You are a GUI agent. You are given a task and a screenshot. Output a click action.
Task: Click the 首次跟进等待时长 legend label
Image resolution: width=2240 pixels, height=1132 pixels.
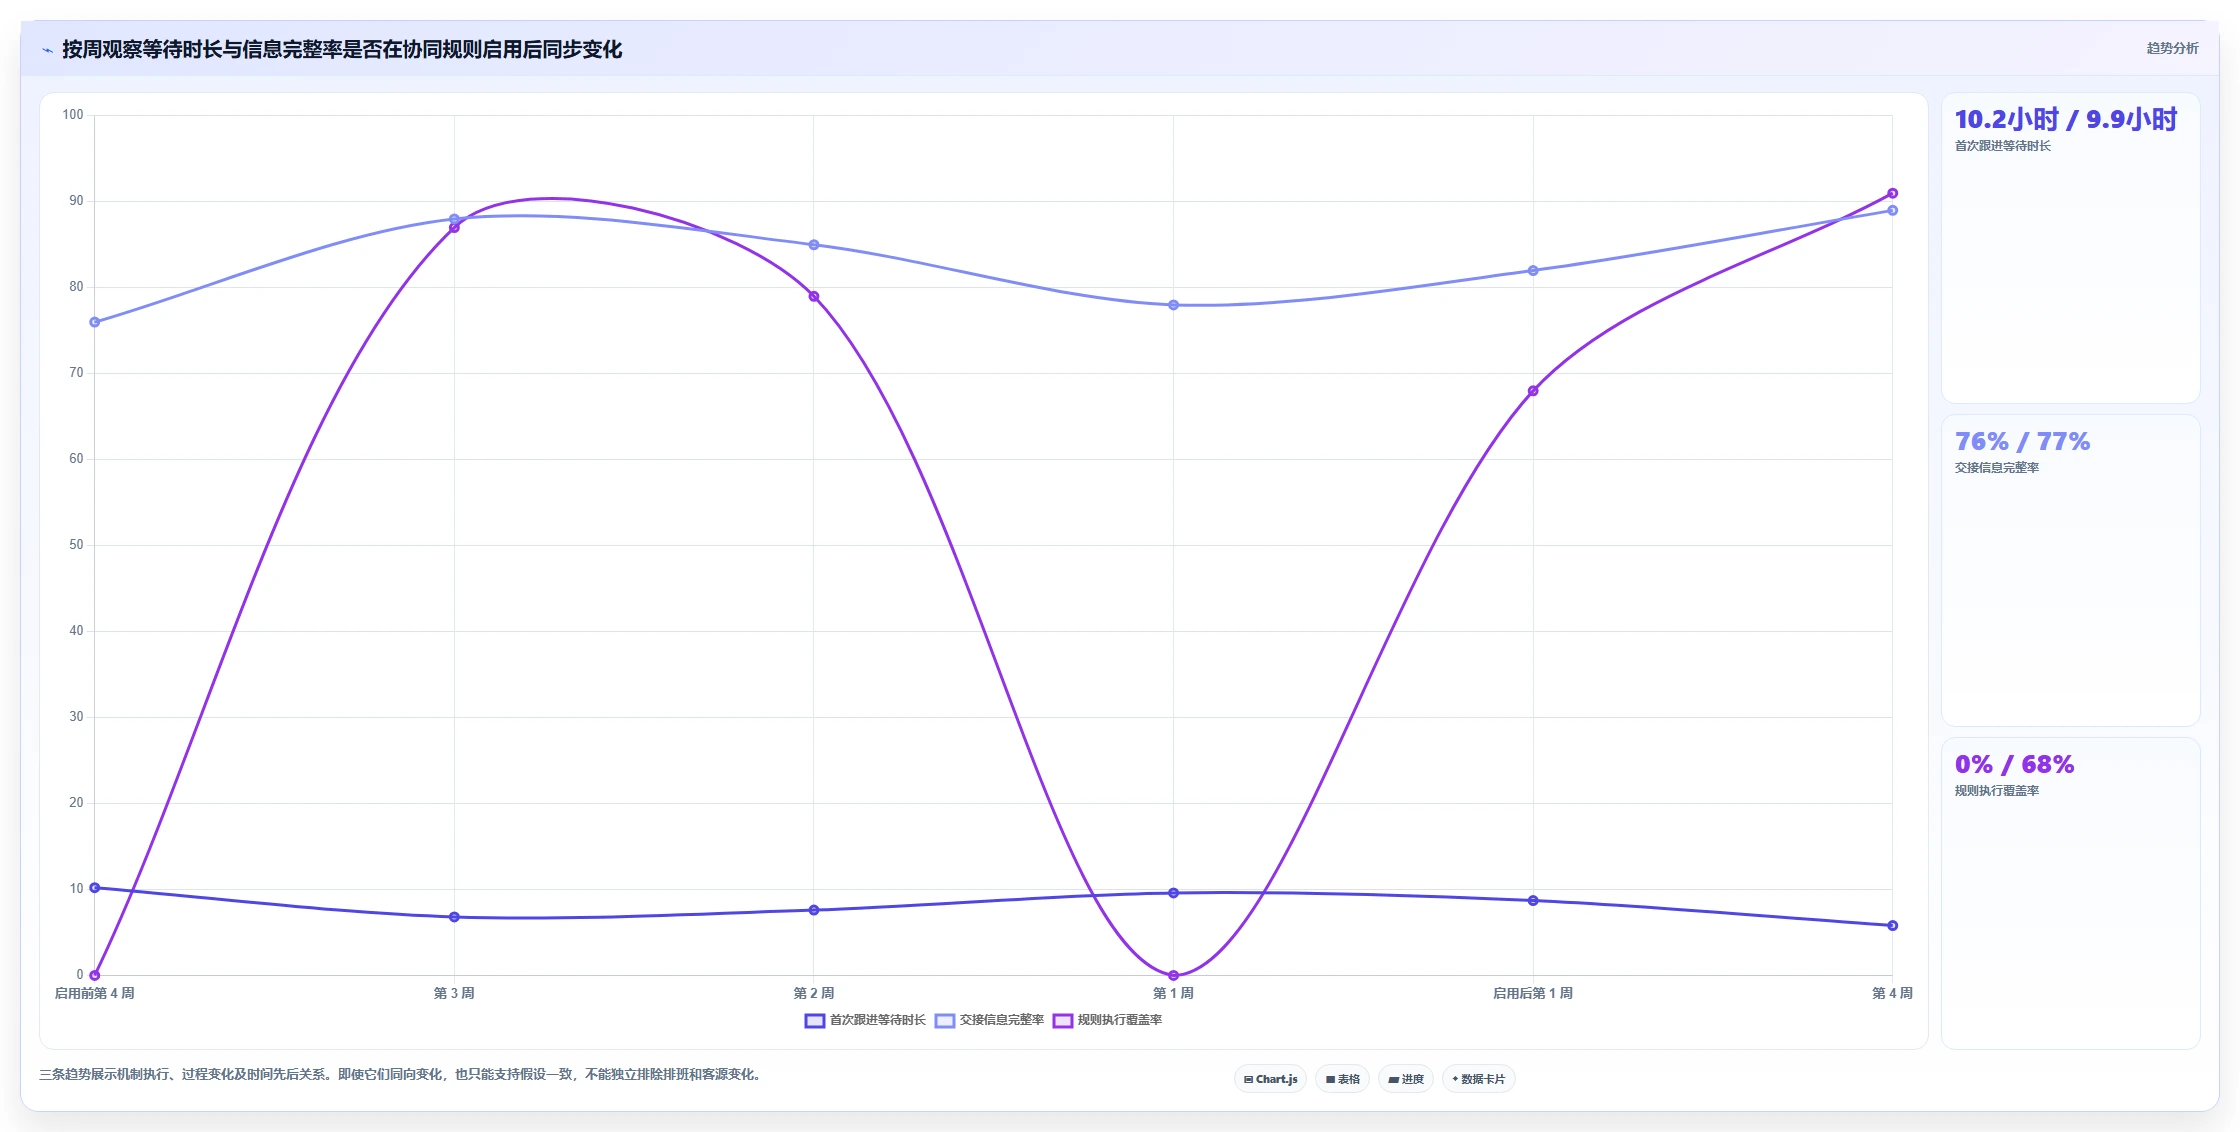coord(878,1020)
